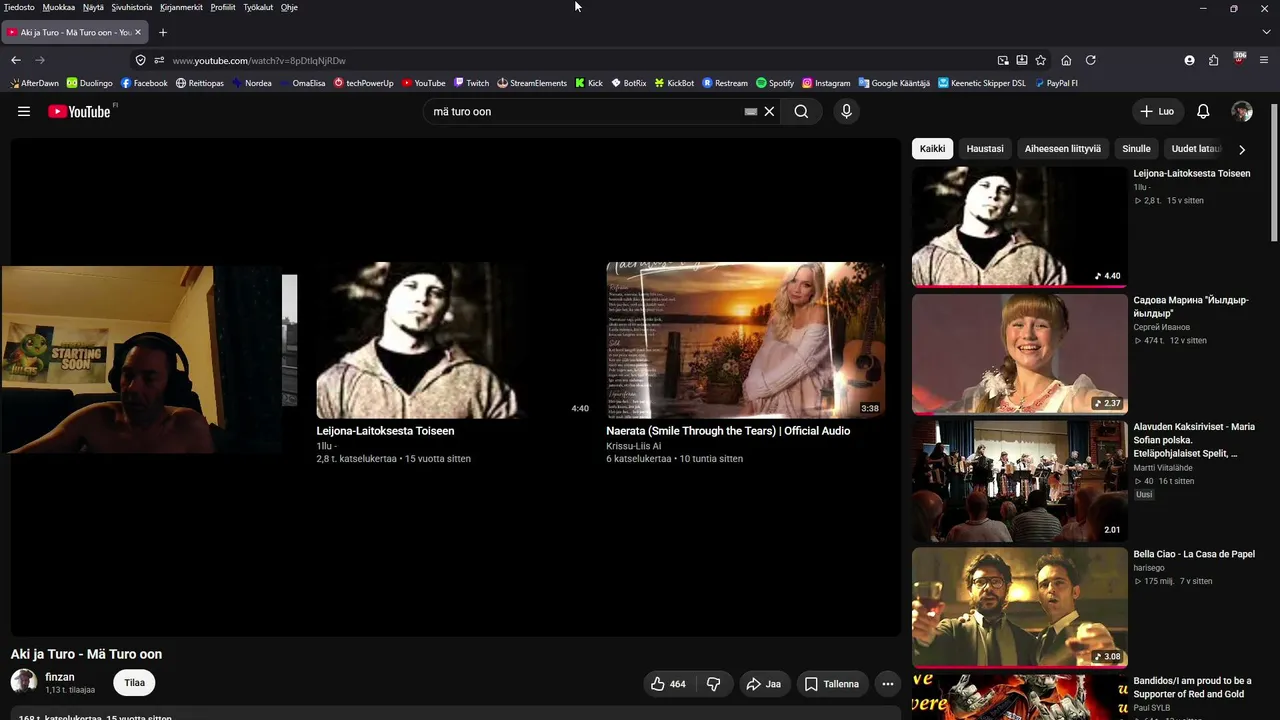
Task: Like the video with 464 likes
Action: point(668,684)
